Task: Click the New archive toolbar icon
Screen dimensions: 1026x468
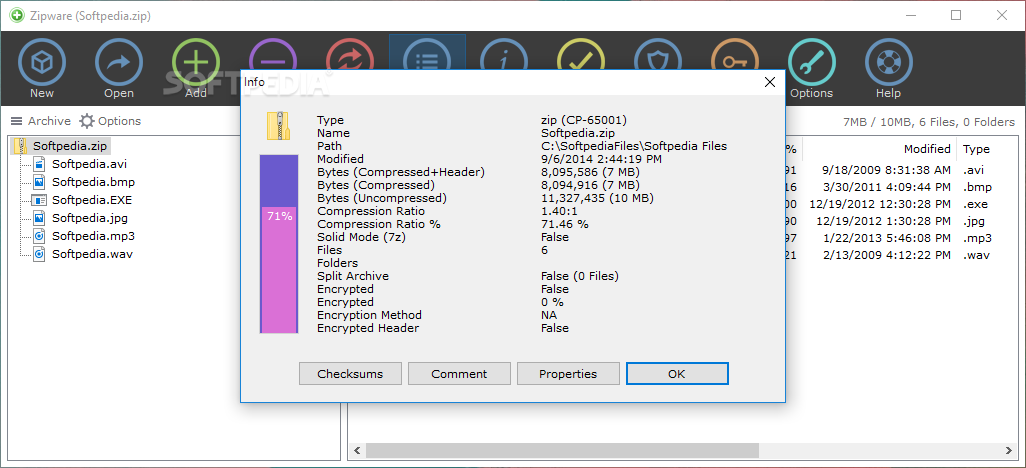Action: [x=41, y=62]
